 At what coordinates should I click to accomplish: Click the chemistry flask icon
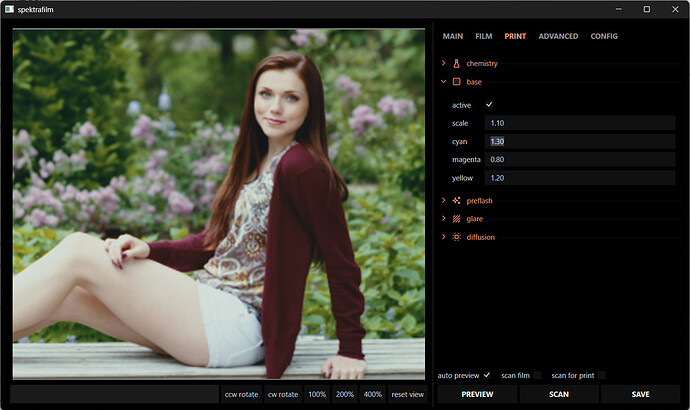click(x=456, y=63)
